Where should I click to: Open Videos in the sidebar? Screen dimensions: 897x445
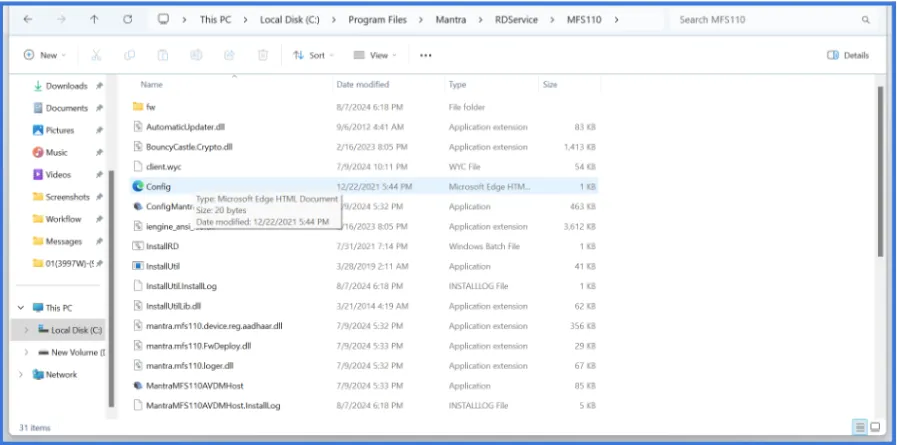[58, 175]
